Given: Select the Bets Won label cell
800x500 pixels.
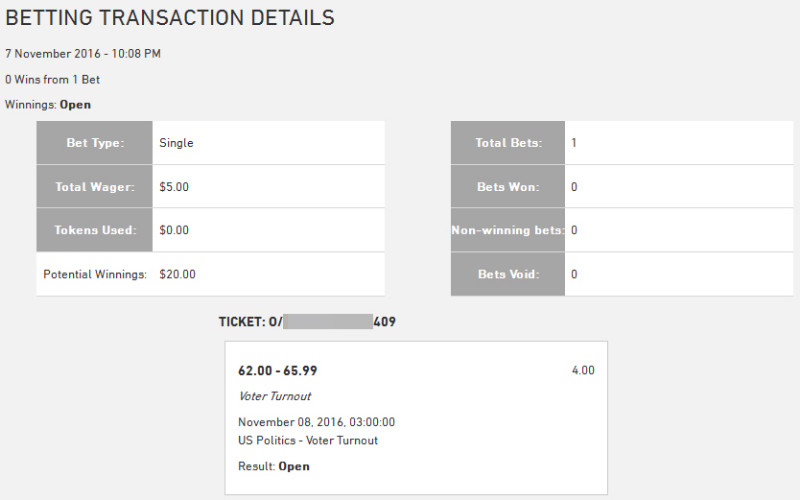Looking at the screenshot, I should 508,187.
